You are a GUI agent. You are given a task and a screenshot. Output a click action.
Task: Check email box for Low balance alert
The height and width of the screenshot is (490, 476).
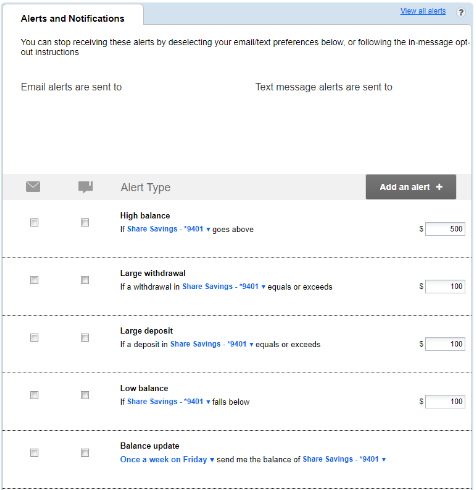[x=34, y=395]
